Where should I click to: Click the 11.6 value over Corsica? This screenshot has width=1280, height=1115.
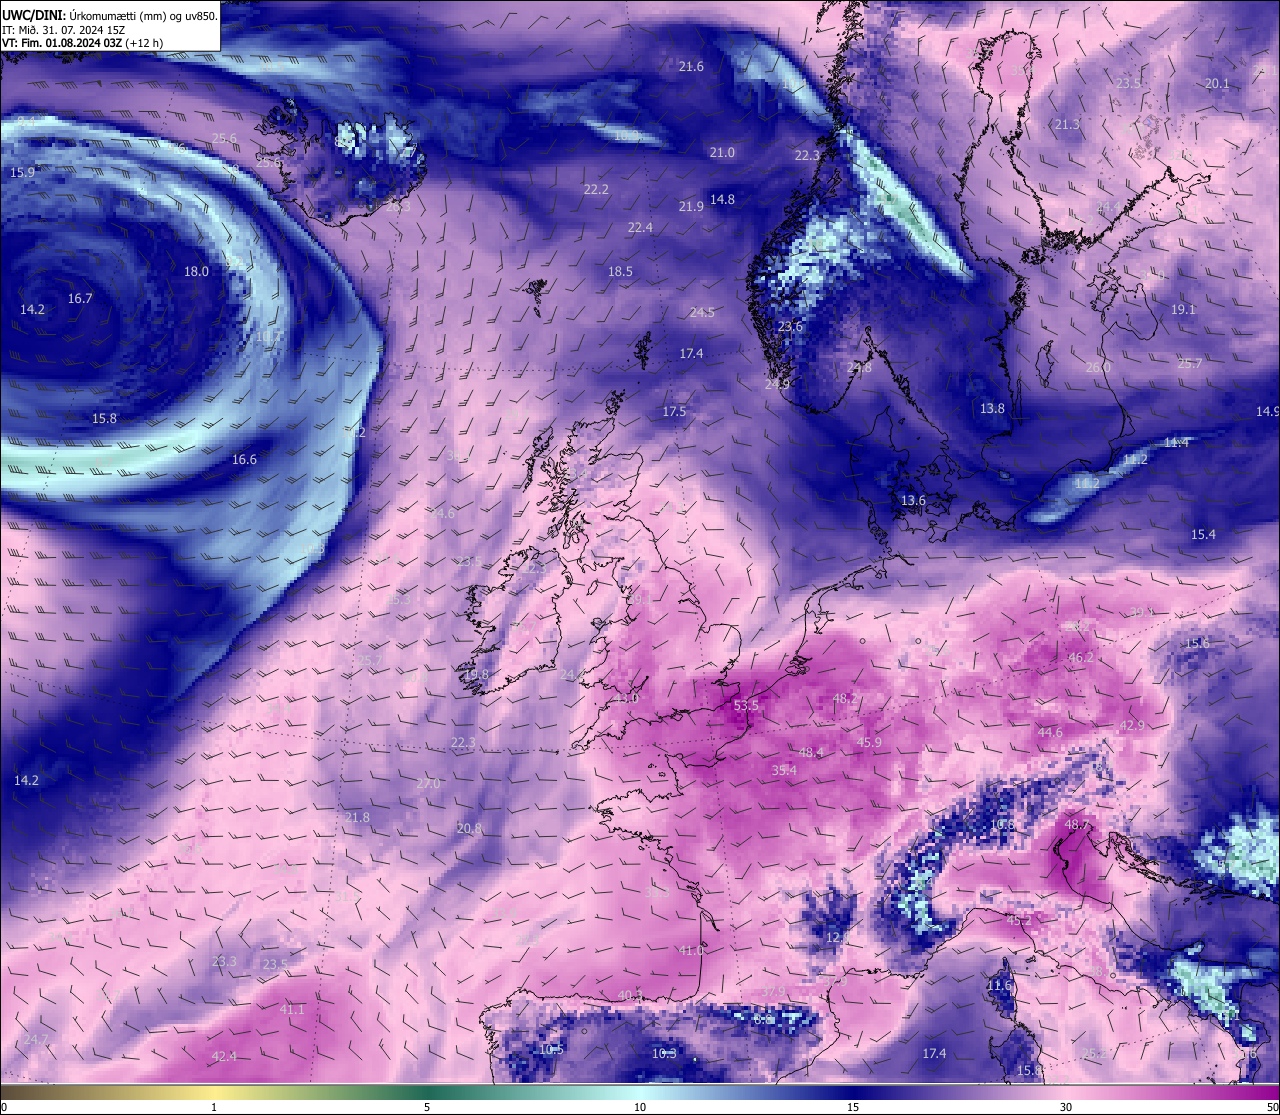pyautogui.click(x=999, y=986)
